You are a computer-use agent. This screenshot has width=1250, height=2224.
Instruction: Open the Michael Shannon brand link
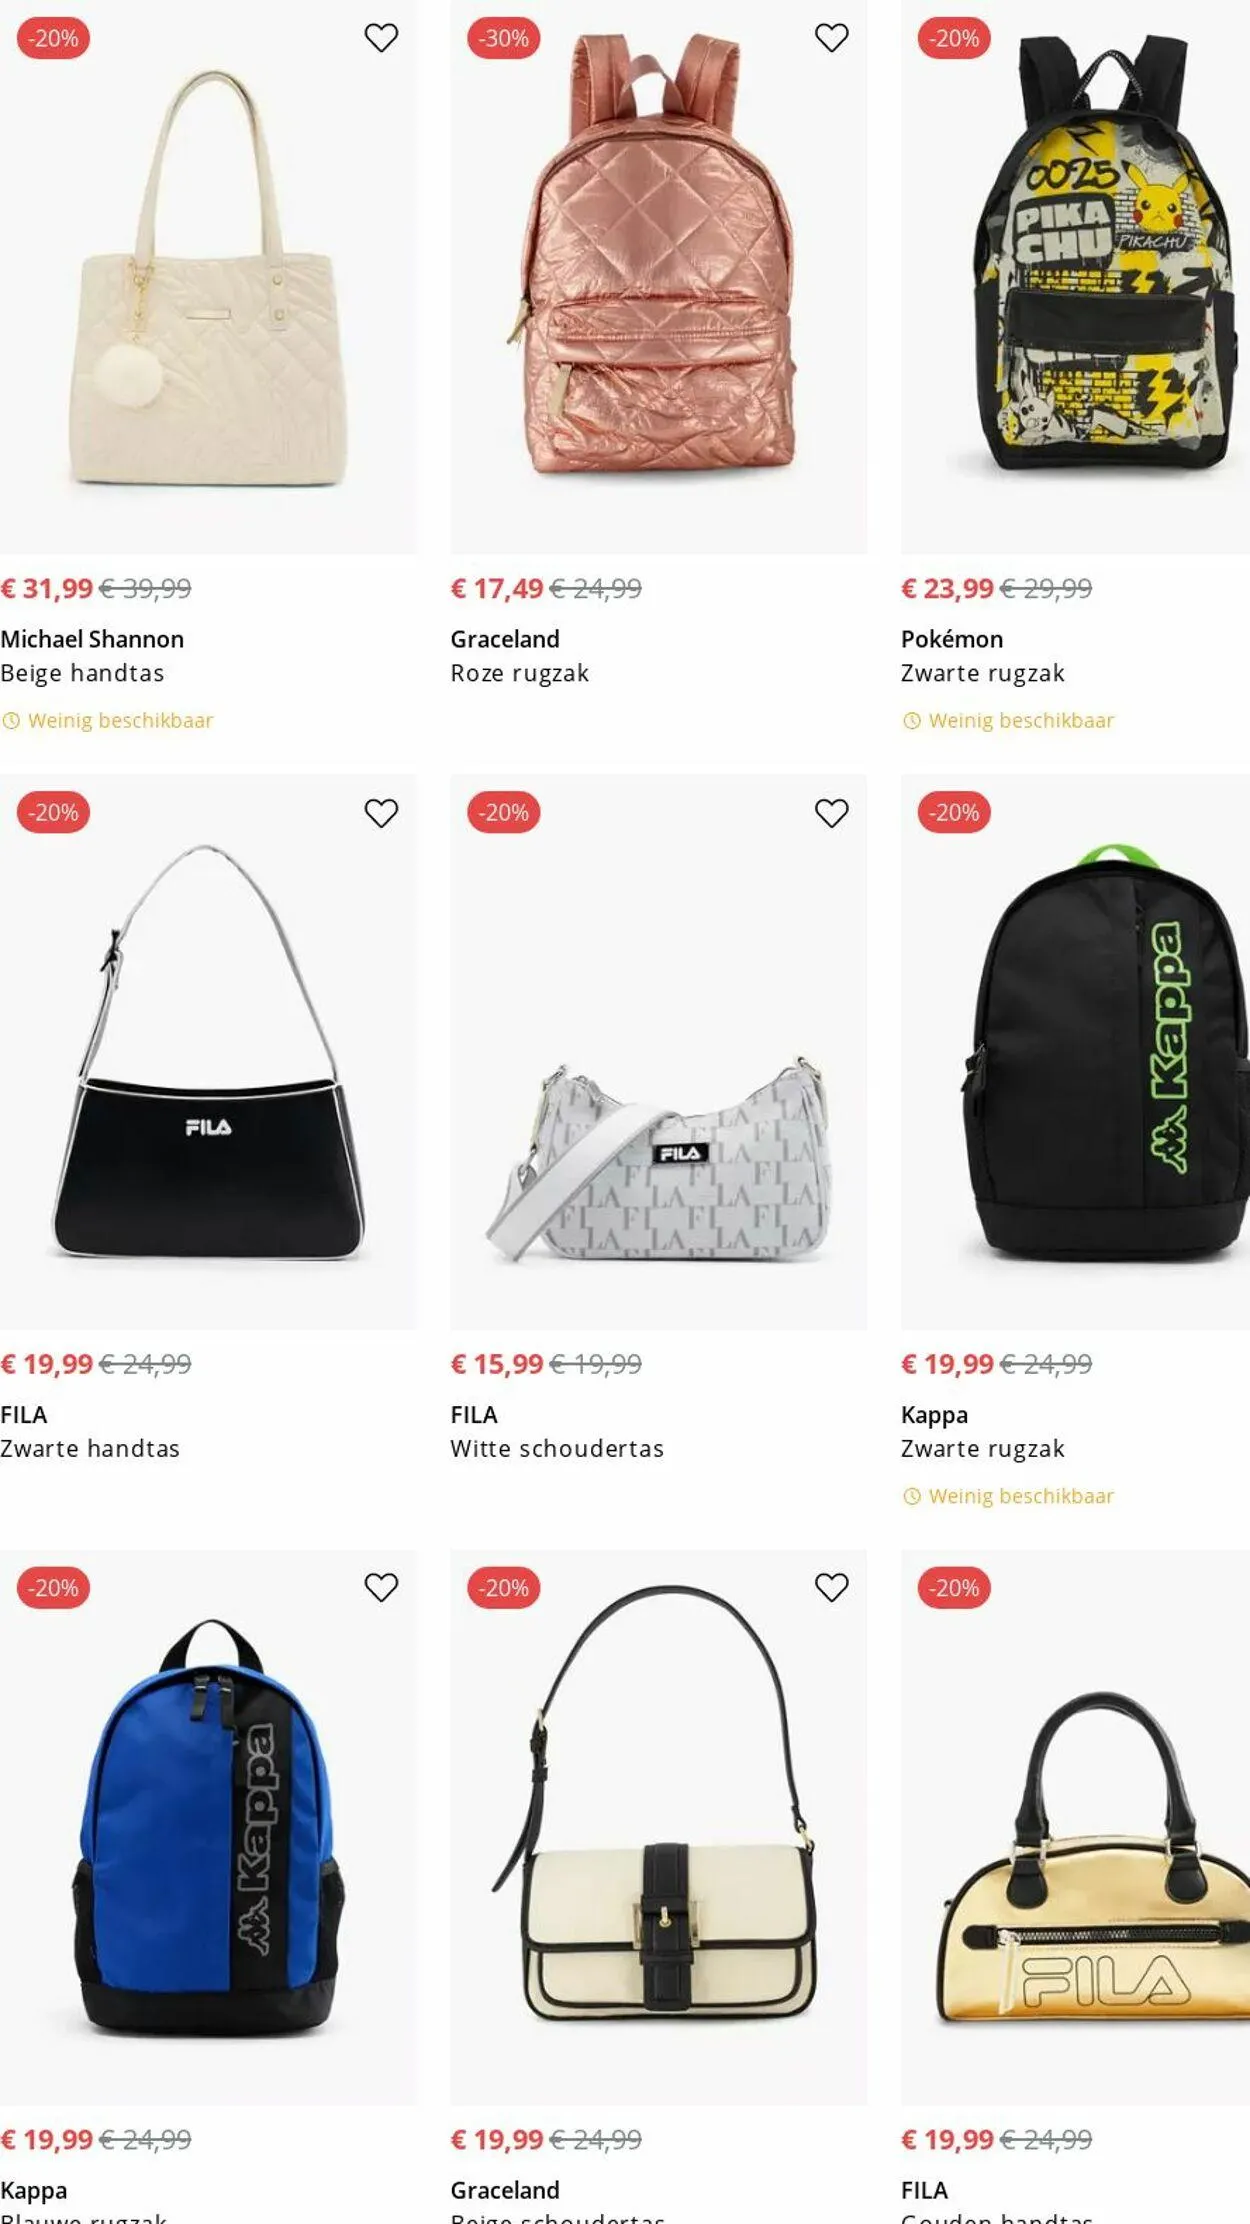[x=92, y=639]
